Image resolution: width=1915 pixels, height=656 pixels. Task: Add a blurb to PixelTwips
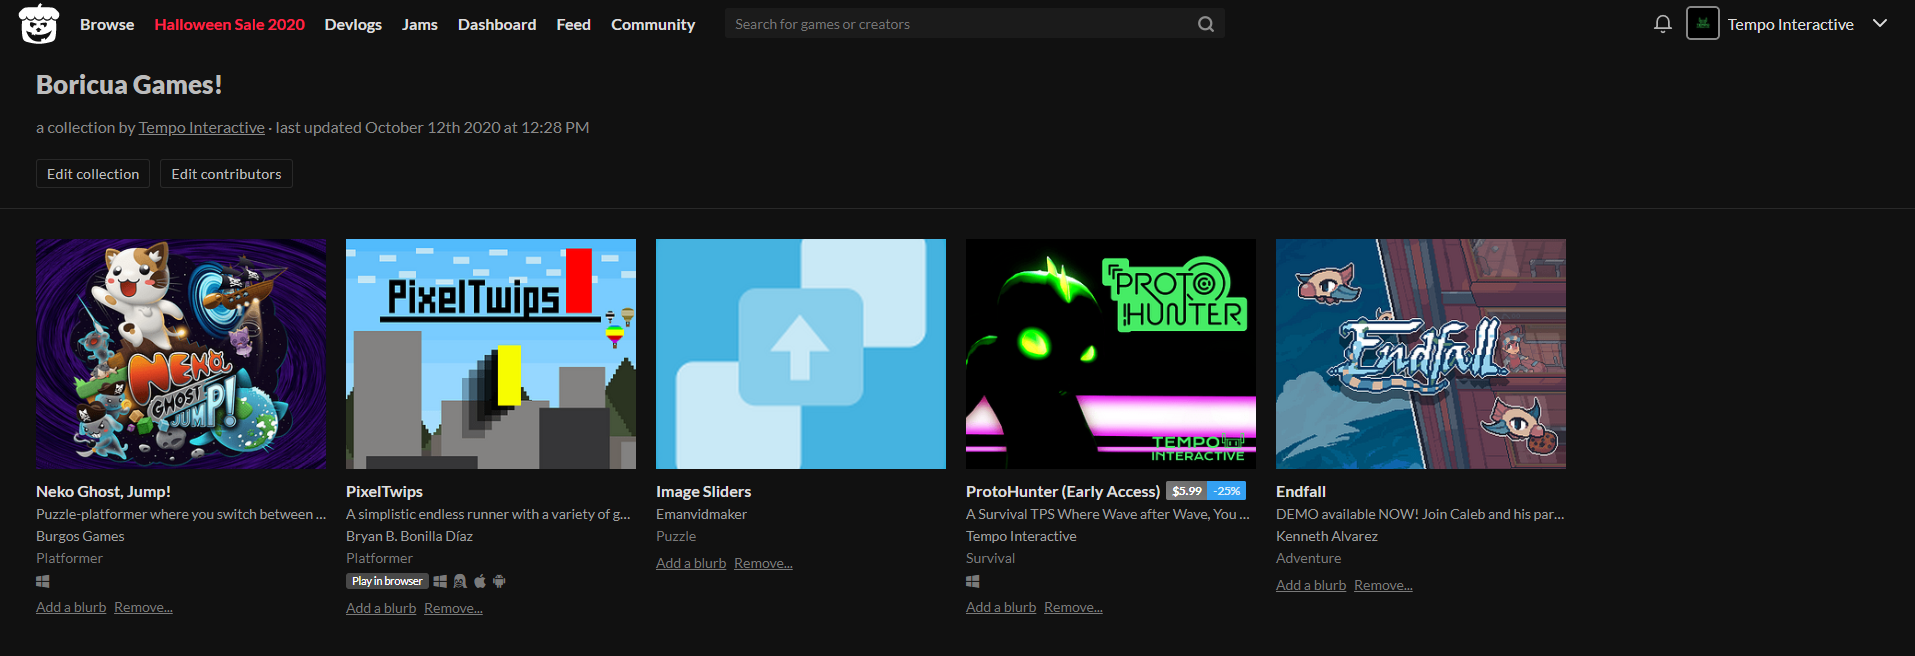point(381,608)
